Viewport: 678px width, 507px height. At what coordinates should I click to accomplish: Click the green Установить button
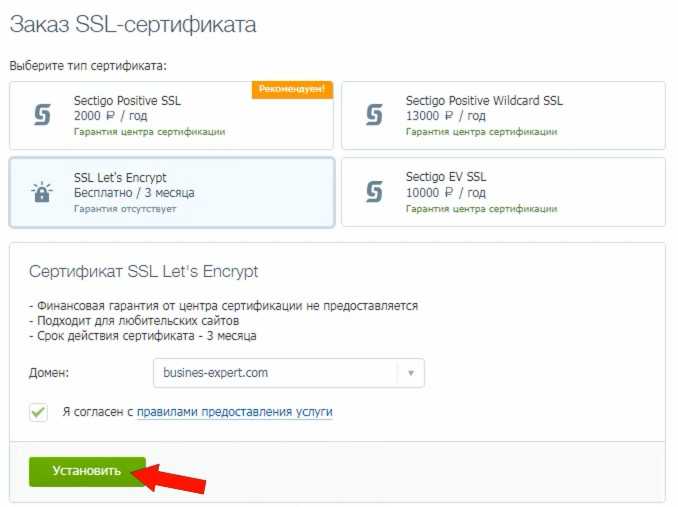coord(87,471)
